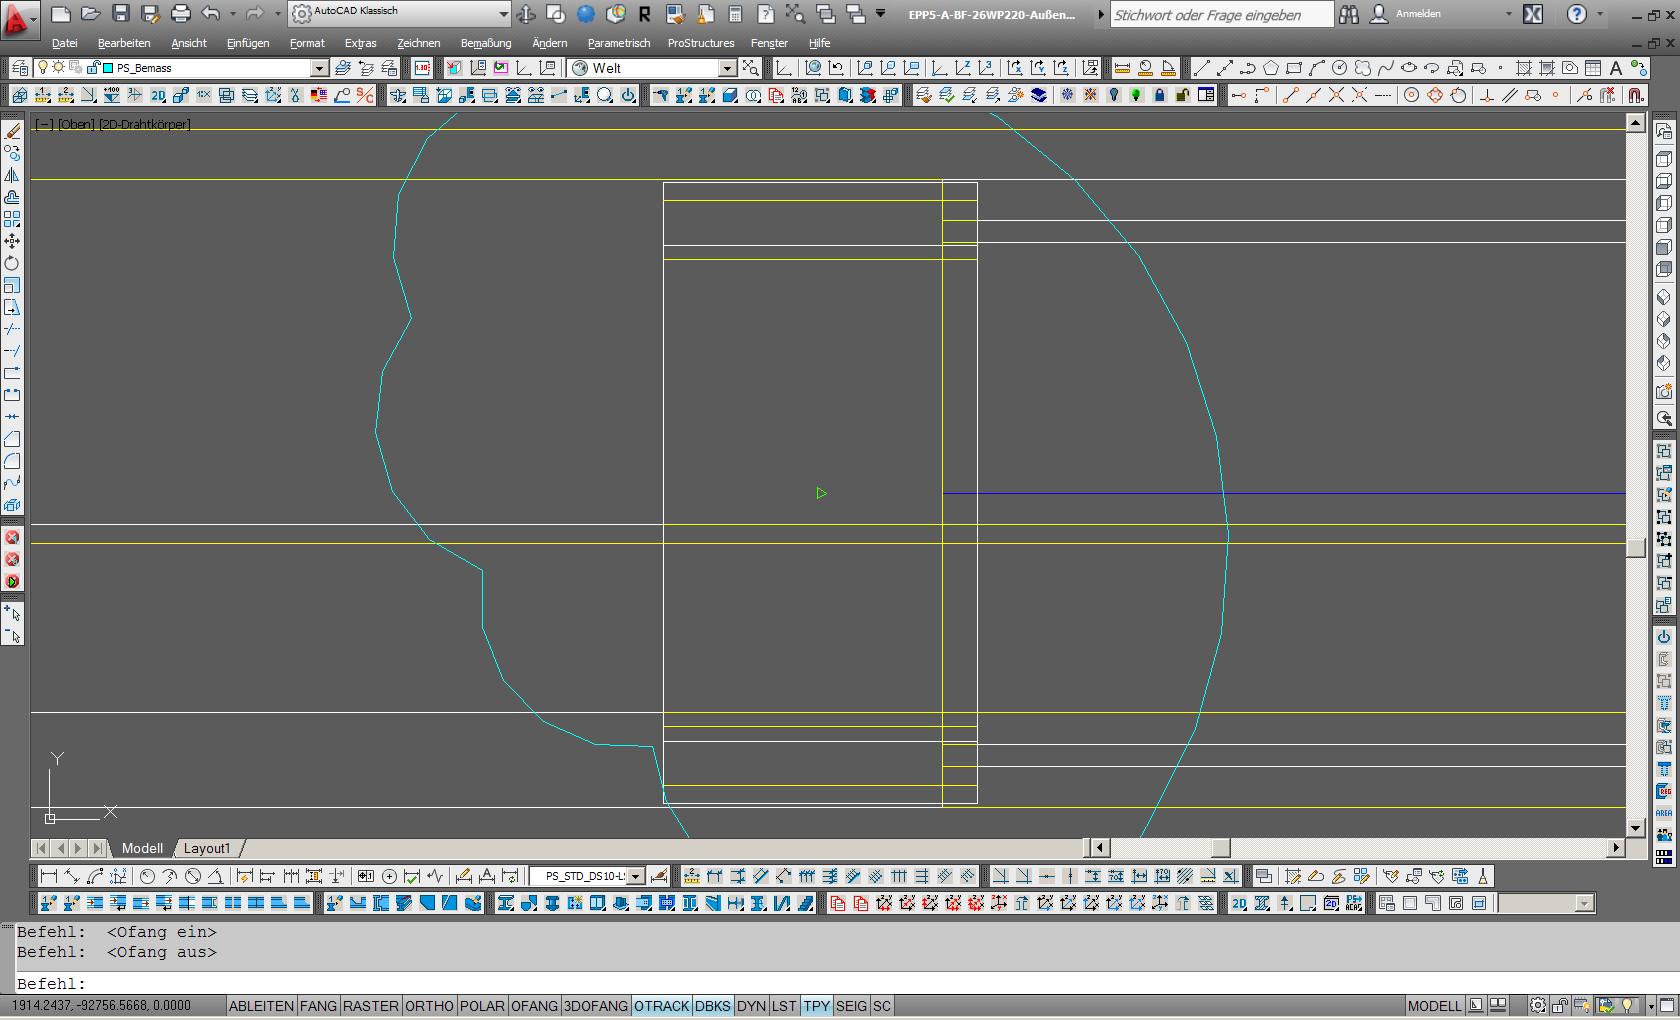
Task: Click the Undo arrow icon
Action: pos(211,14)
